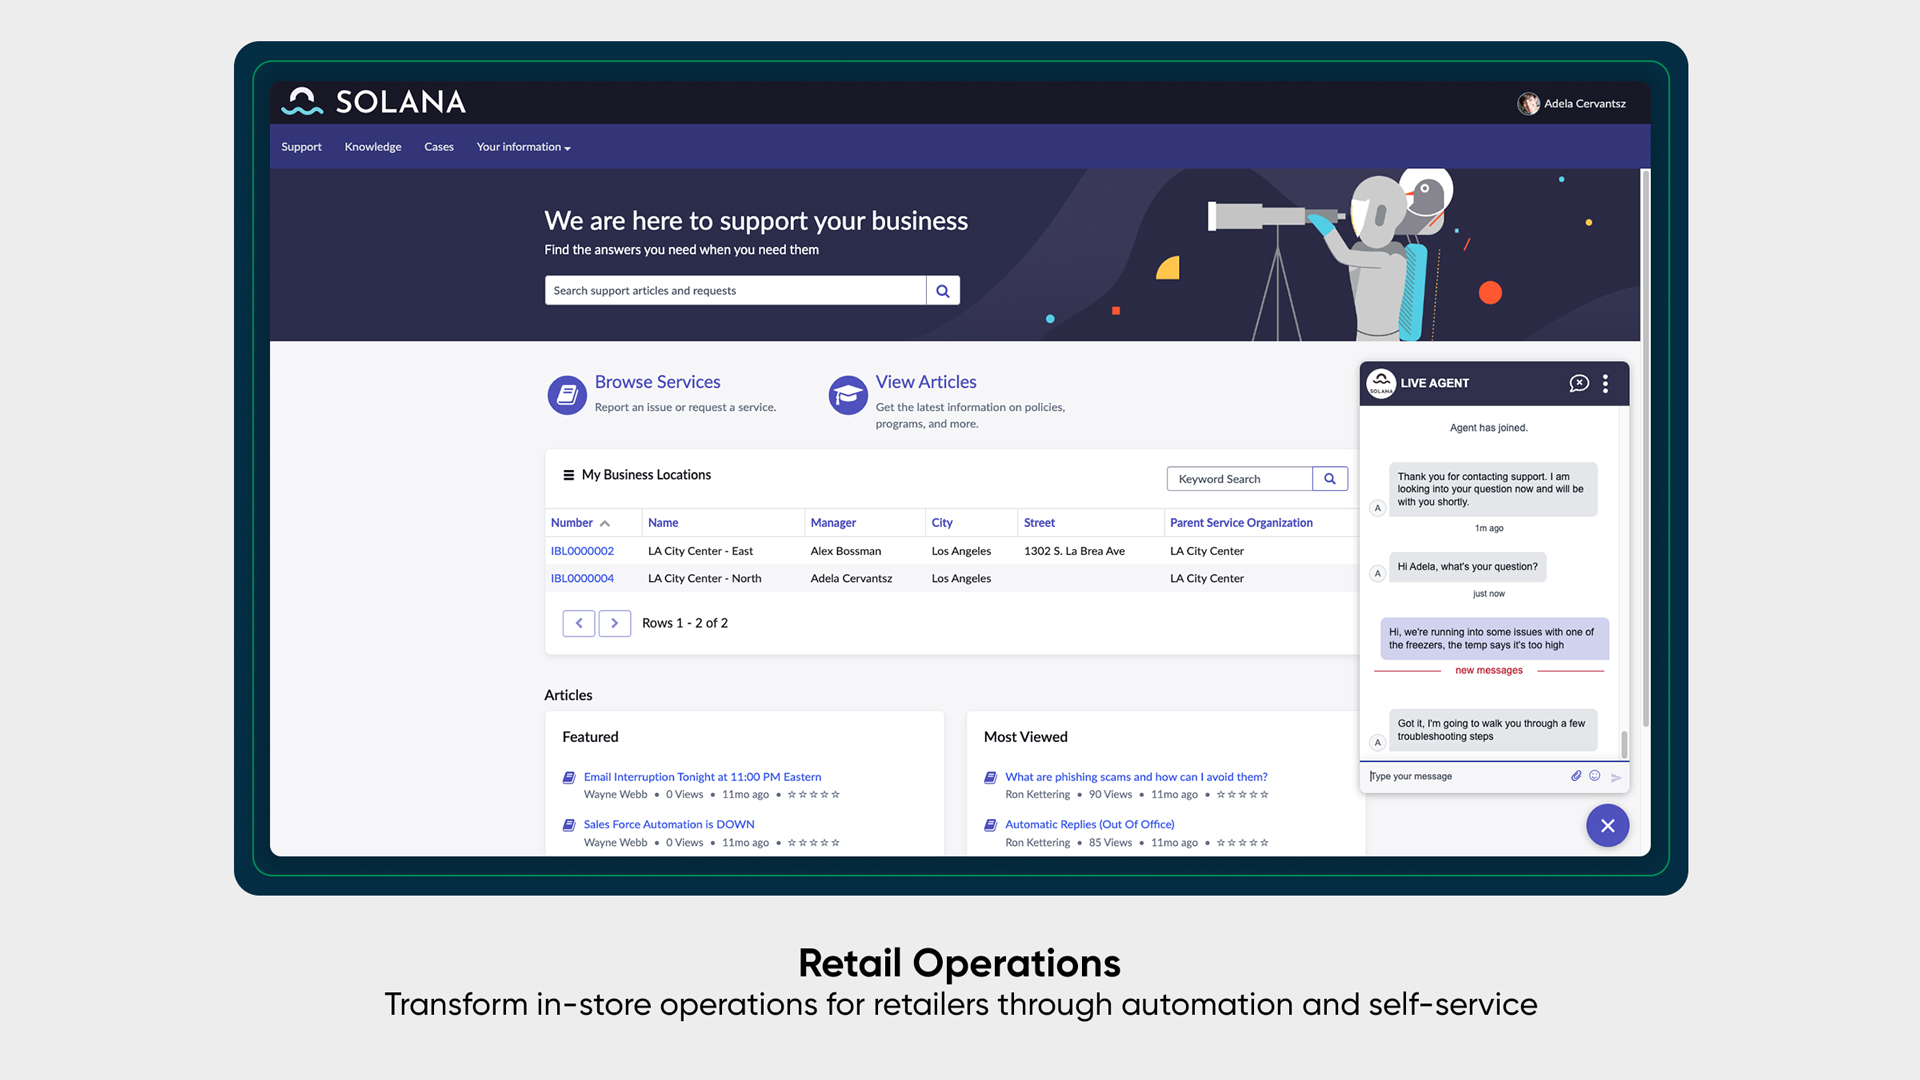Click the Type your message field

(1460, 776)
